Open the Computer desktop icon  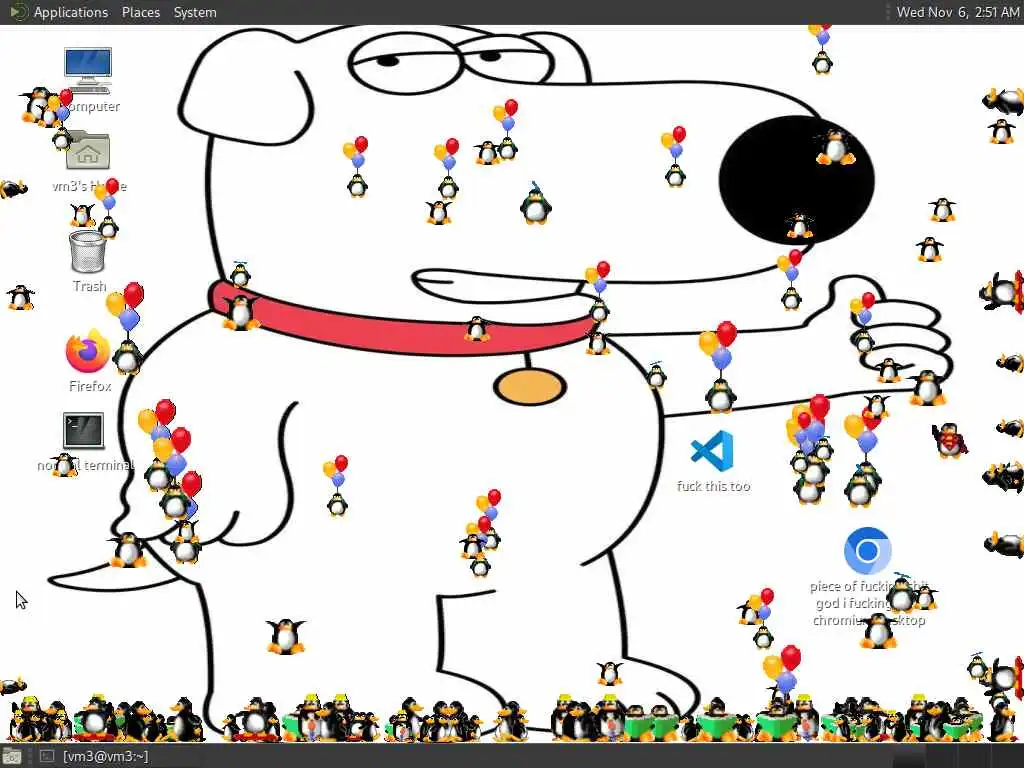88,69
